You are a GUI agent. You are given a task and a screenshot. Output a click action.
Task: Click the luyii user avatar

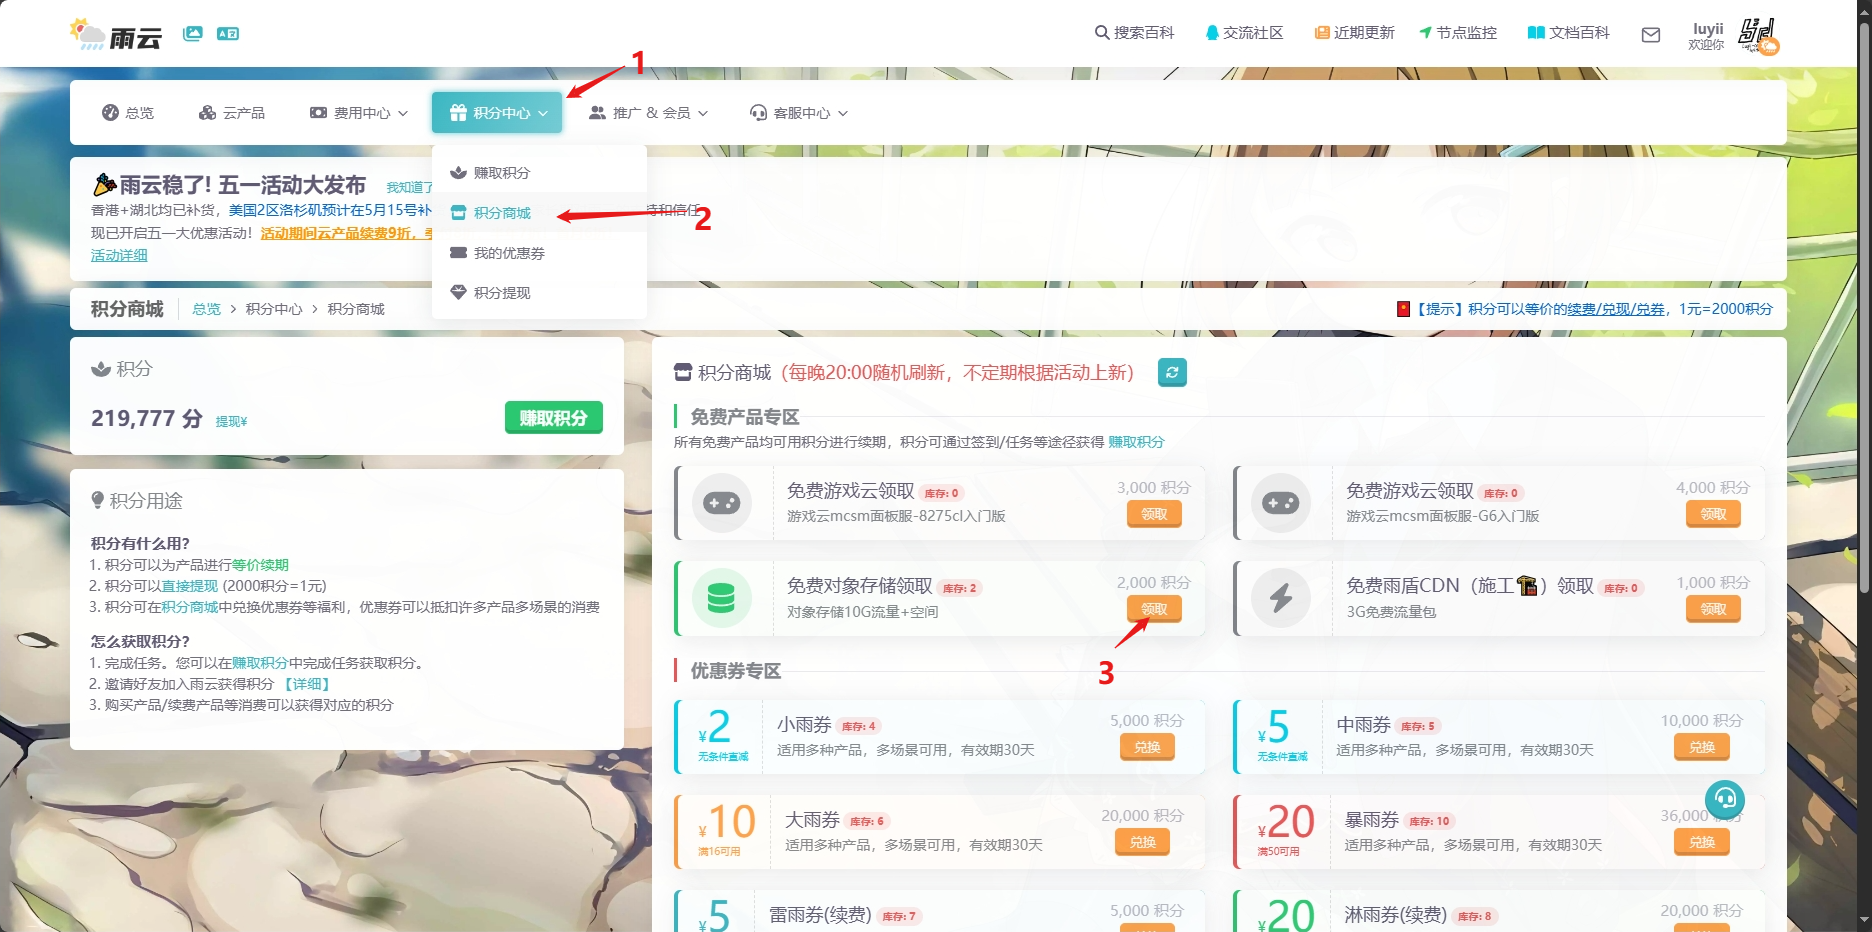pos(1759,35)
